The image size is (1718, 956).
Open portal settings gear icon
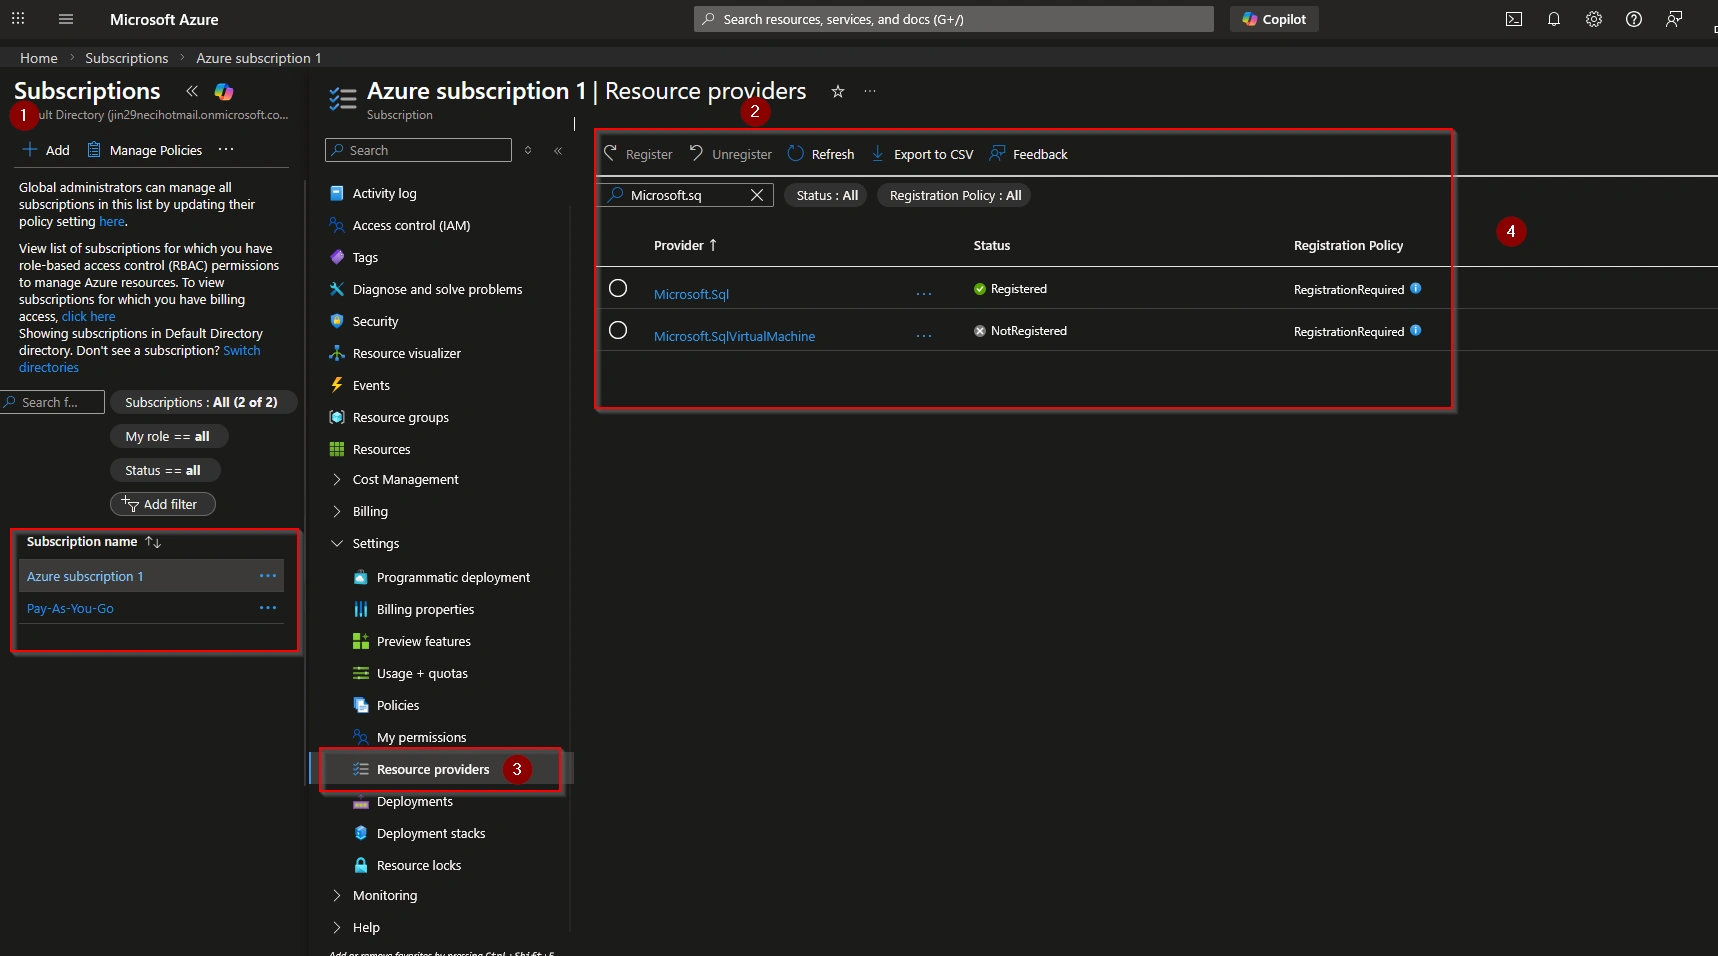point(1594,19)
